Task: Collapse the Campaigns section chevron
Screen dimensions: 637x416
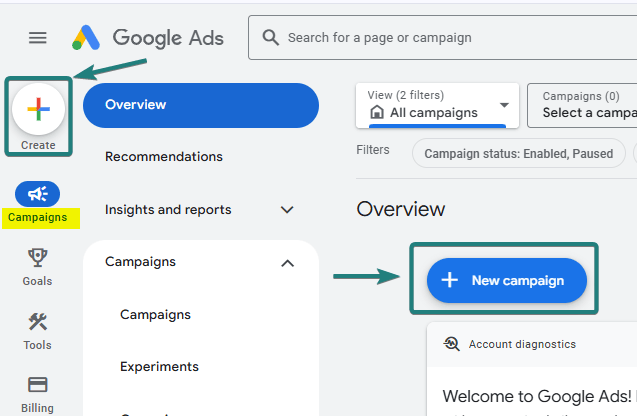Action: click(287, 263)
